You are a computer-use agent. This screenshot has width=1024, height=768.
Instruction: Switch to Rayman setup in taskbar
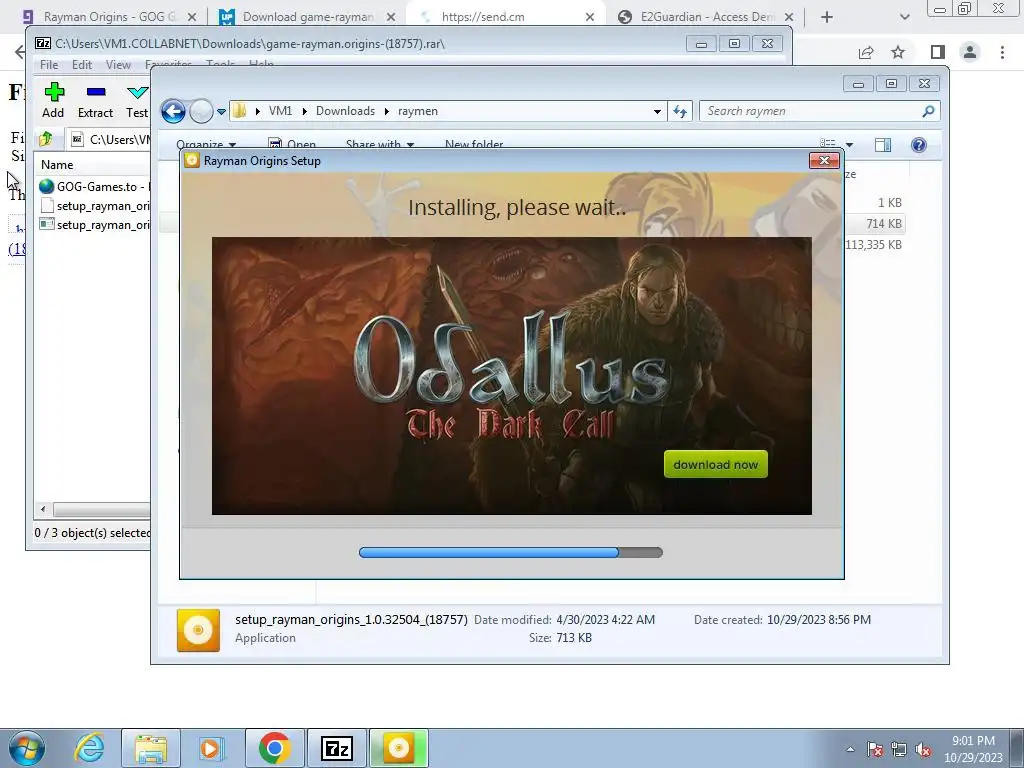(399, 748)
